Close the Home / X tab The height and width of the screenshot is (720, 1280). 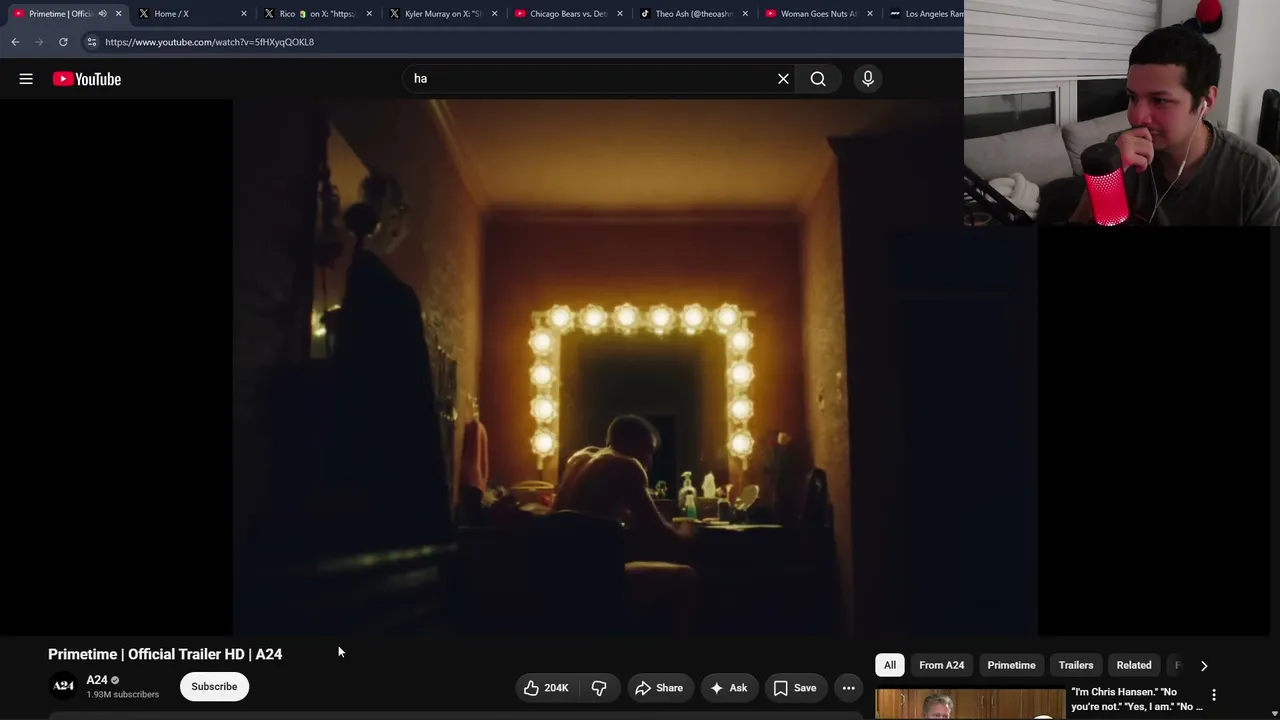click(243, 14)
